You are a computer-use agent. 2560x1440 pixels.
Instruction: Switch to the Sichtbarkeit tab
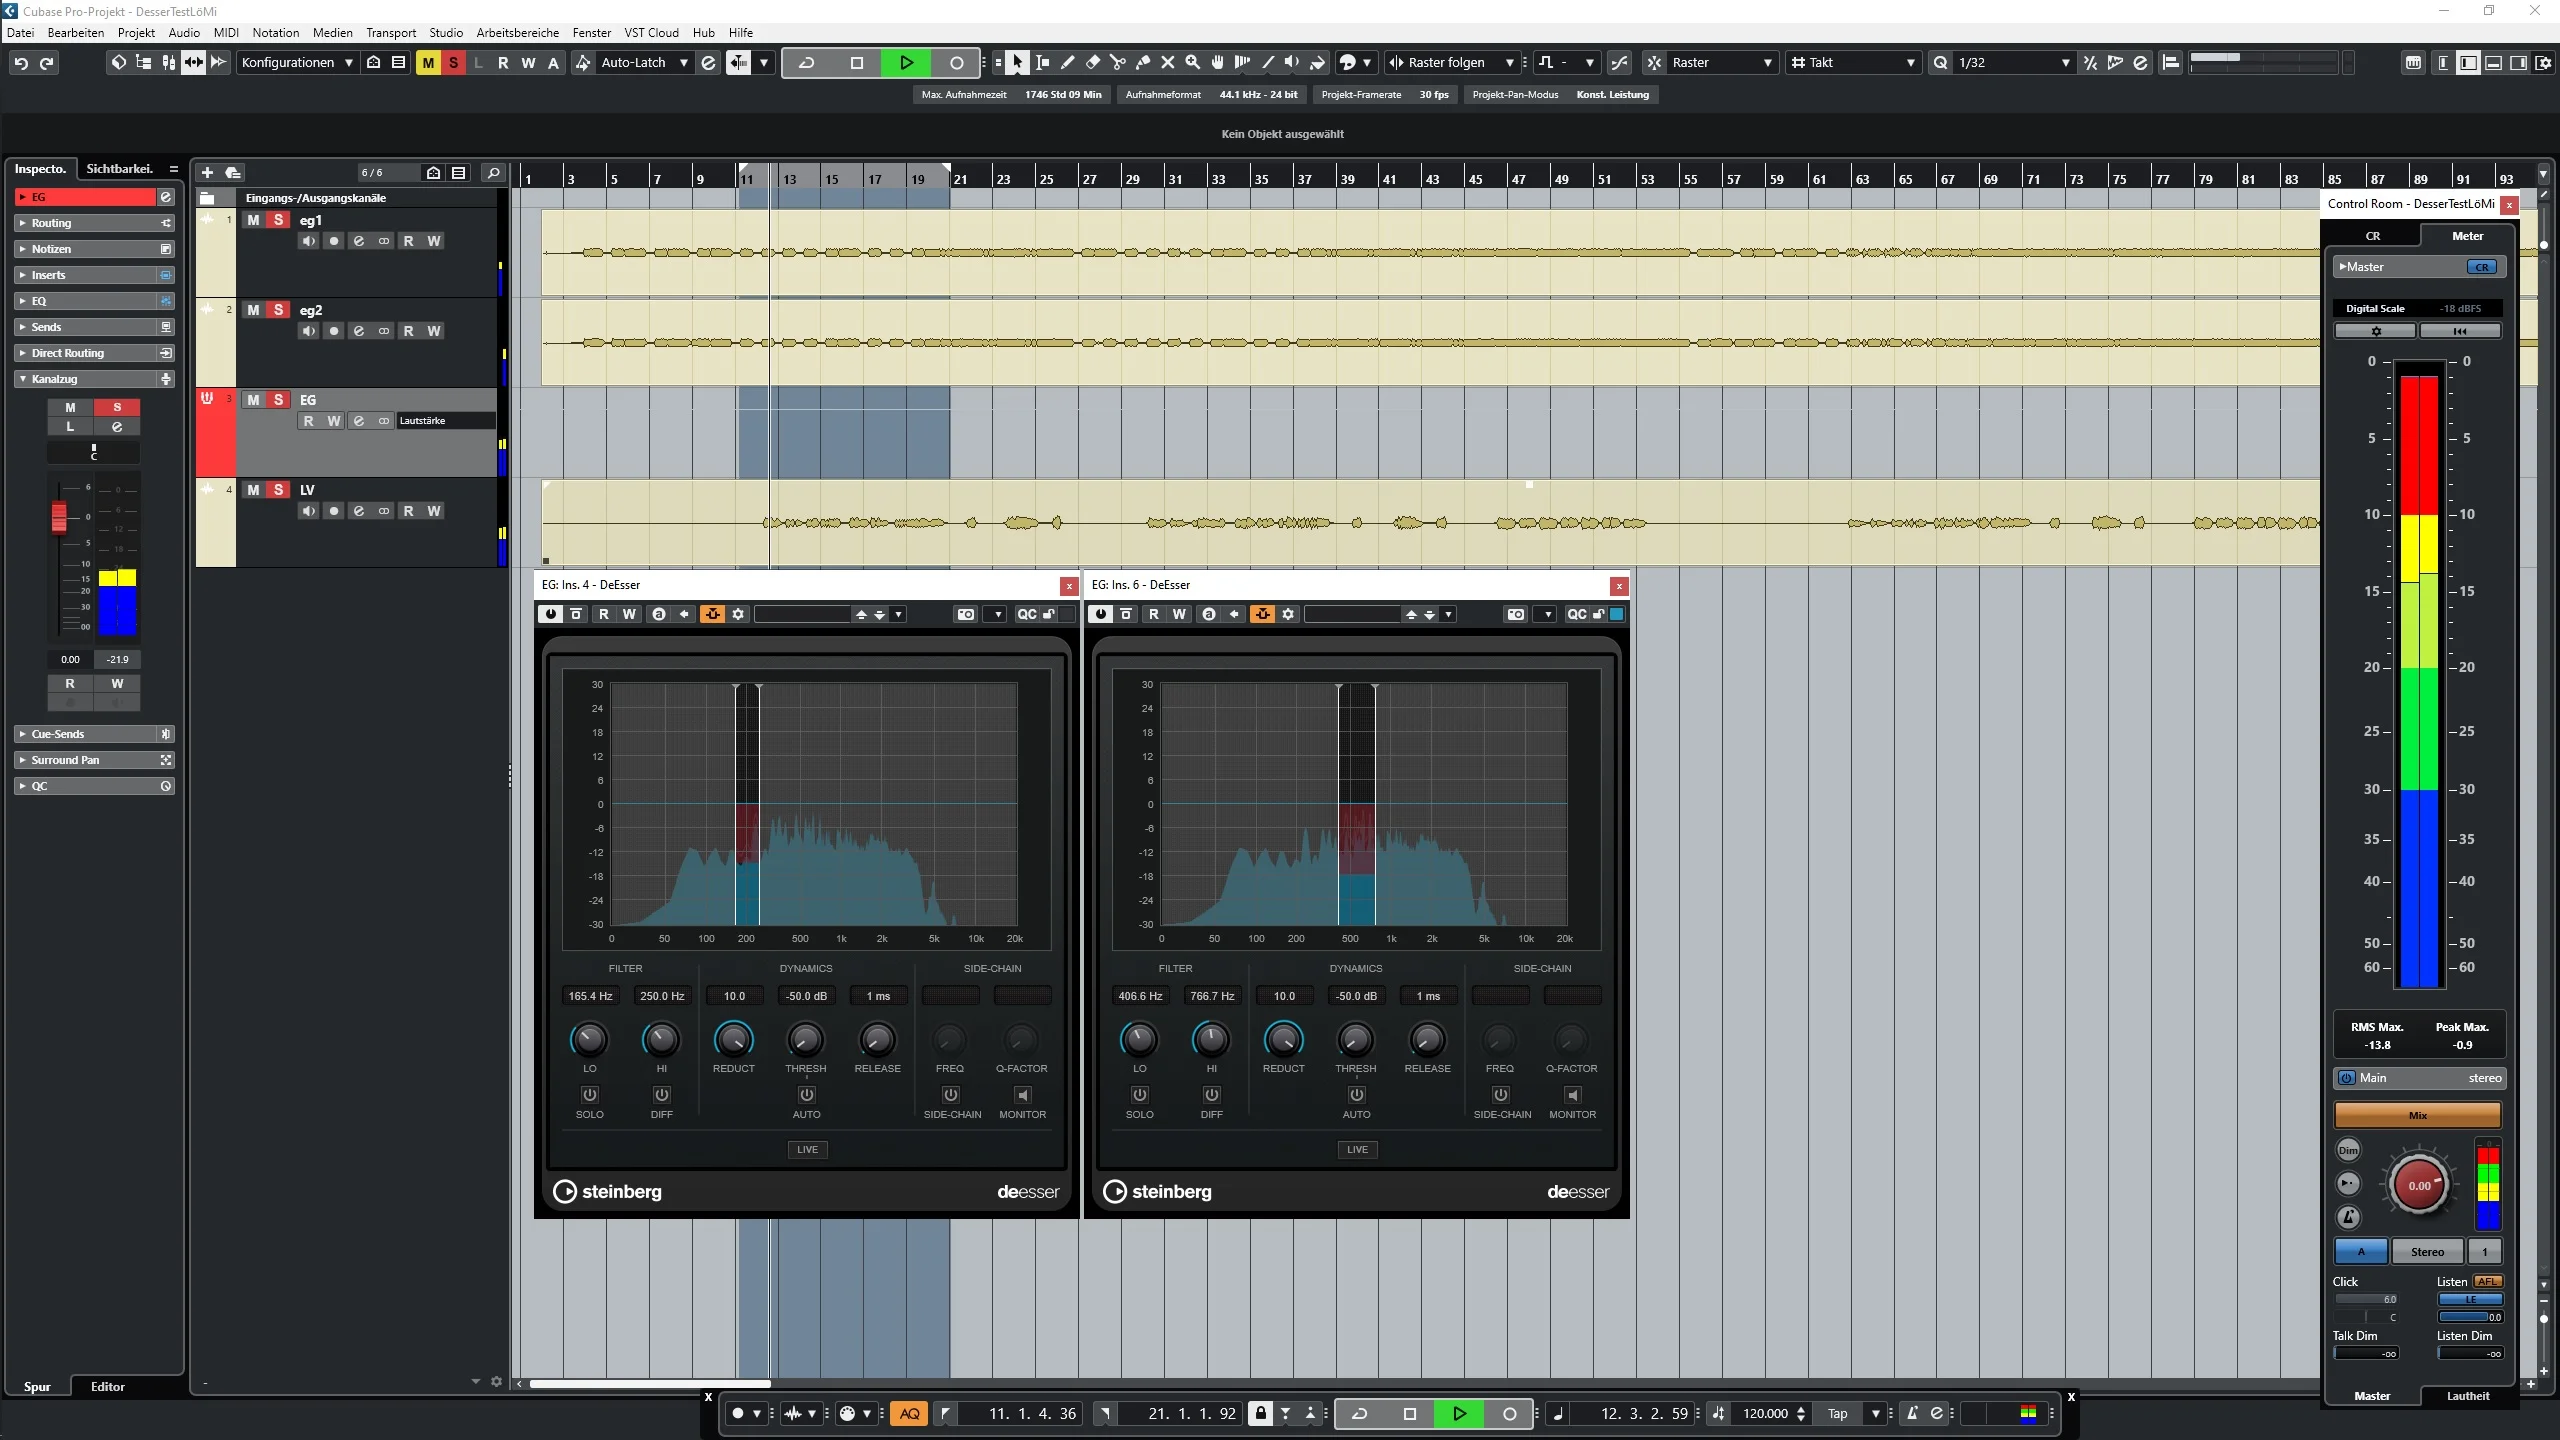tap(119, 169)
